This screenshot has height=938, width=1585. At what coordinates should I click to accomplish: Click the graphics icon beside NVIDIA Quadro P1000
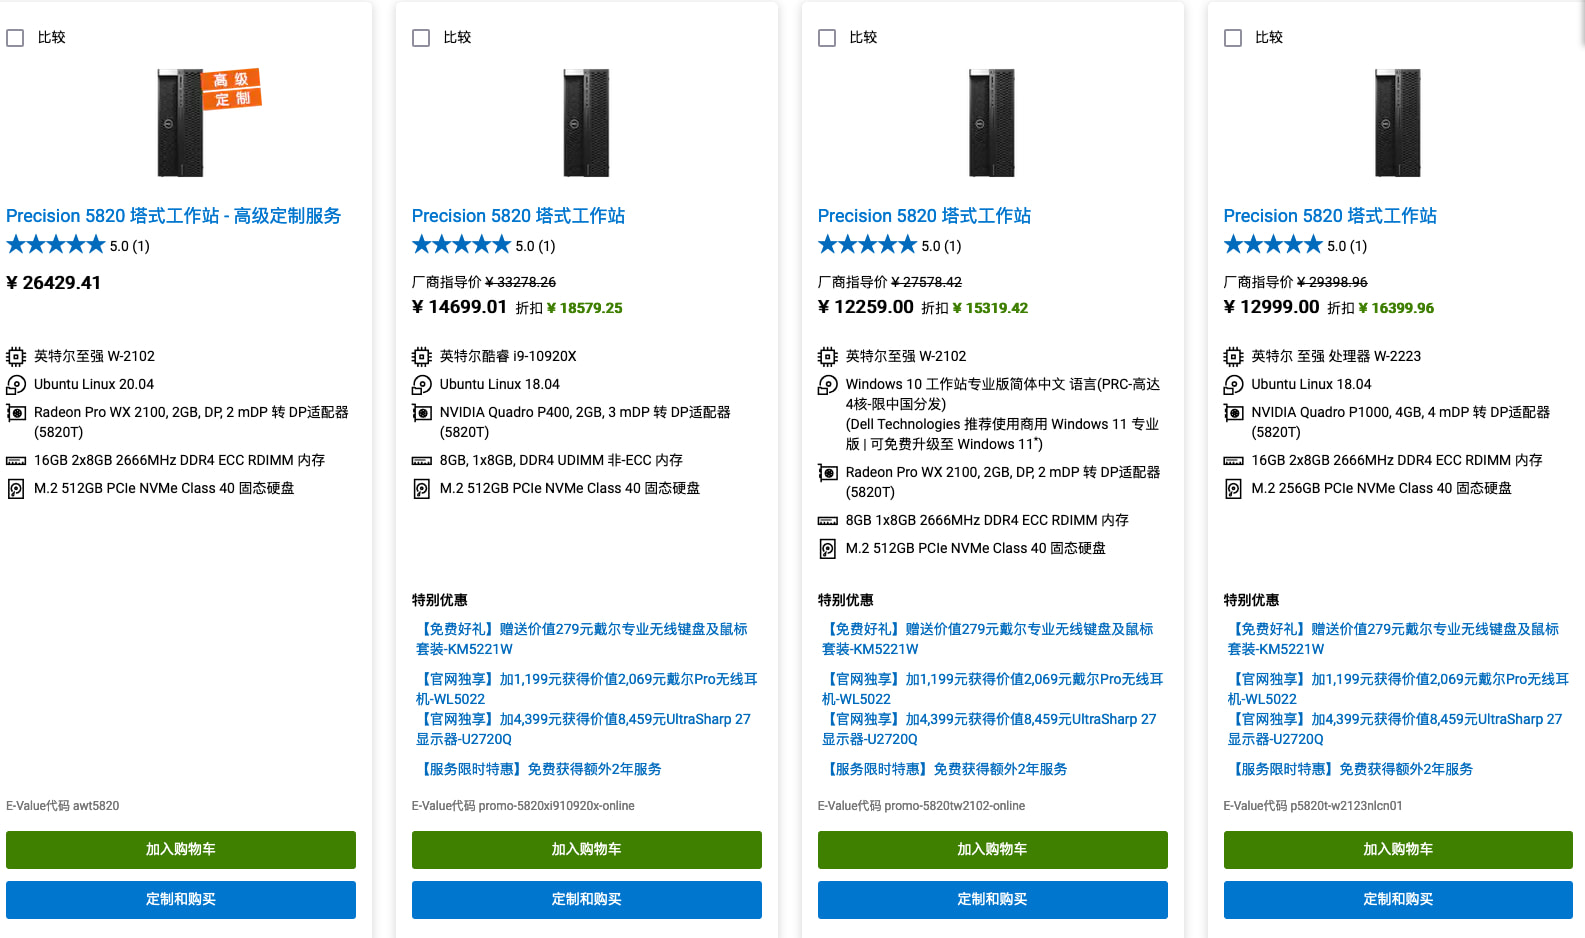click(1234, 413)
